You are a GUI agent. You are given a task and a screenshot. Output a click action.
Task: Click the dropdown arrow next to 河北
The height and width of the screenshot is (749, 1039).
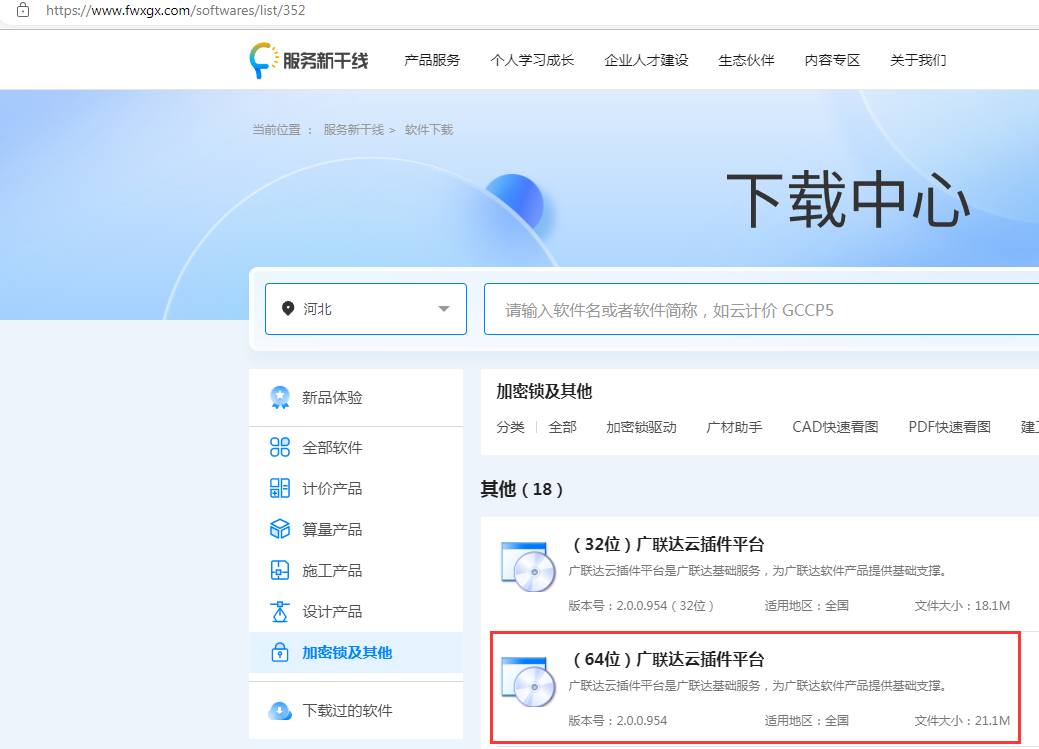[444, 309]
